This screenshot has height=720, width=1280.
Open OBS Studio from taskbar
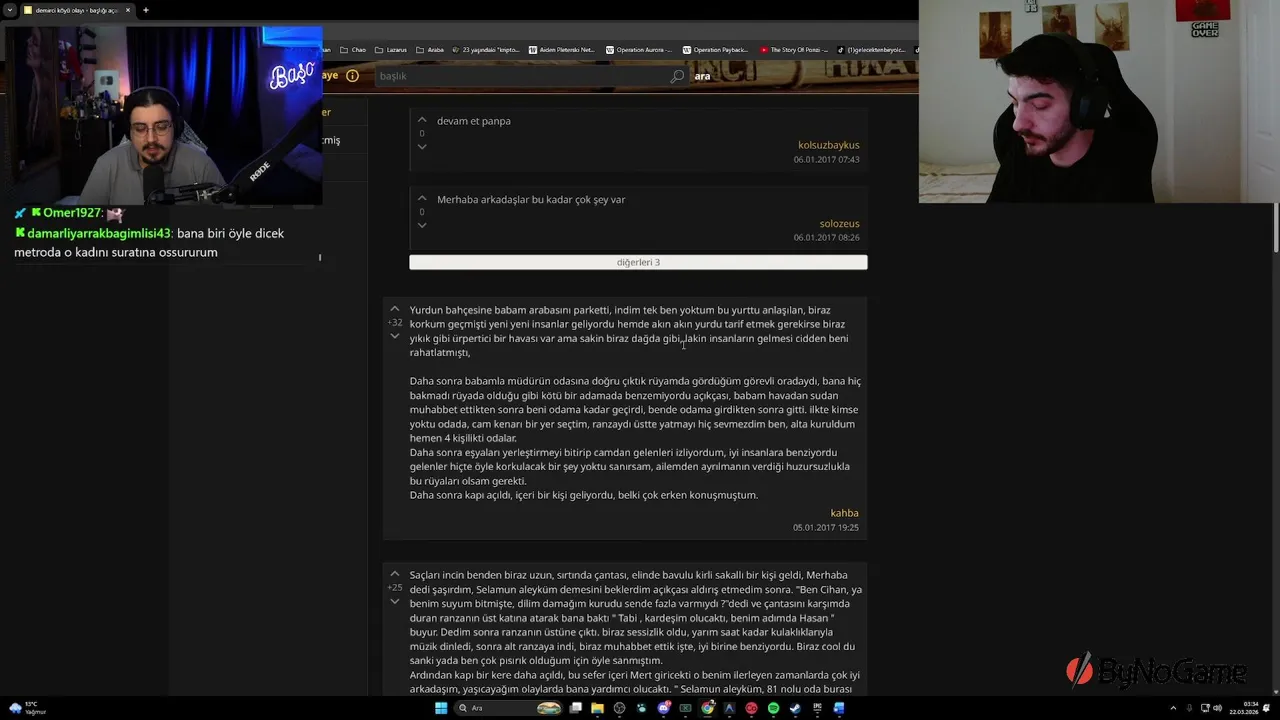(619, 708)
